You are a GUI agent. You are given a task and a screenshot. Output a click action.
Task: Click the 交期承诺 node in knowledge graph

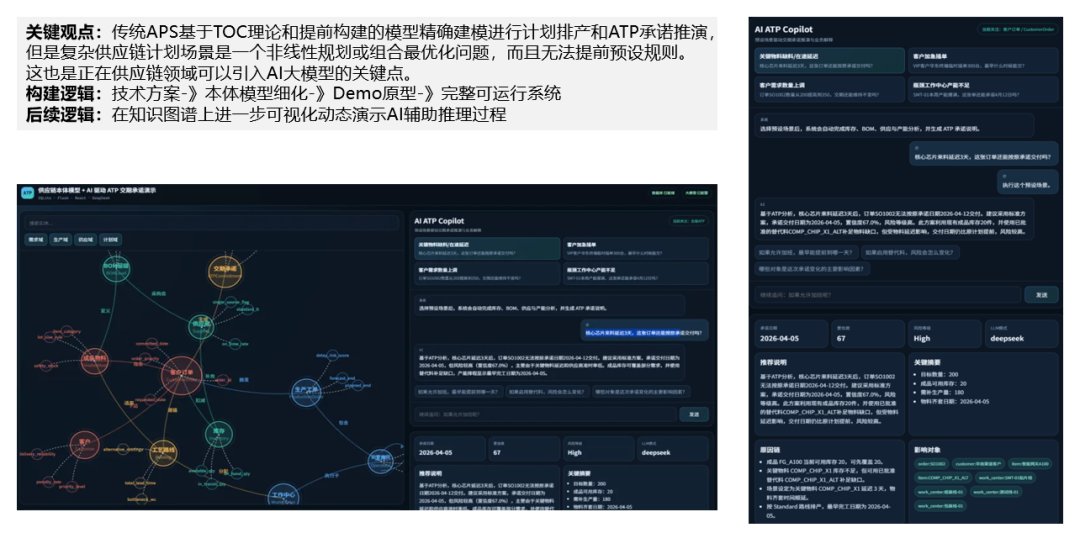[225, 271]
